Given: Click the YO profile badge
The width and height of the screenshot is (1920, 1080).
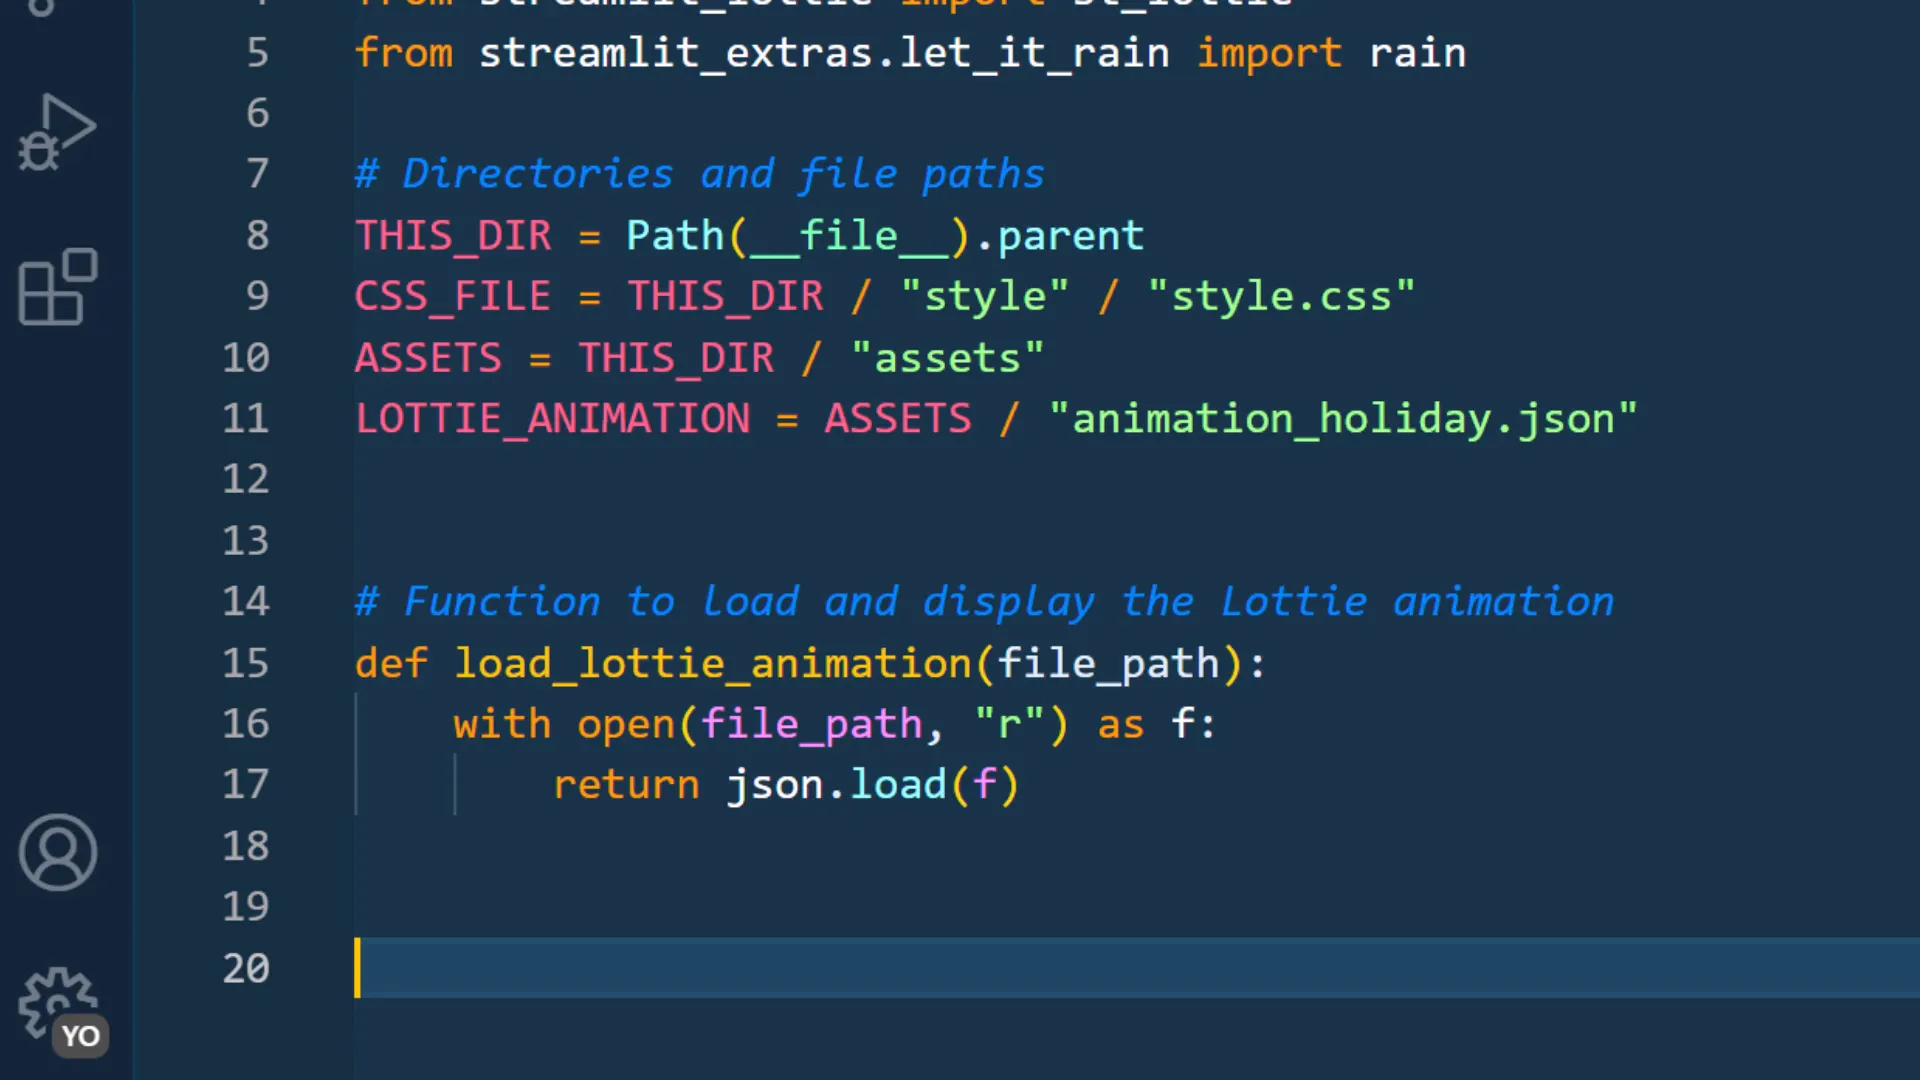Looking at the screenshot, I should click(x=80, y=1036).
